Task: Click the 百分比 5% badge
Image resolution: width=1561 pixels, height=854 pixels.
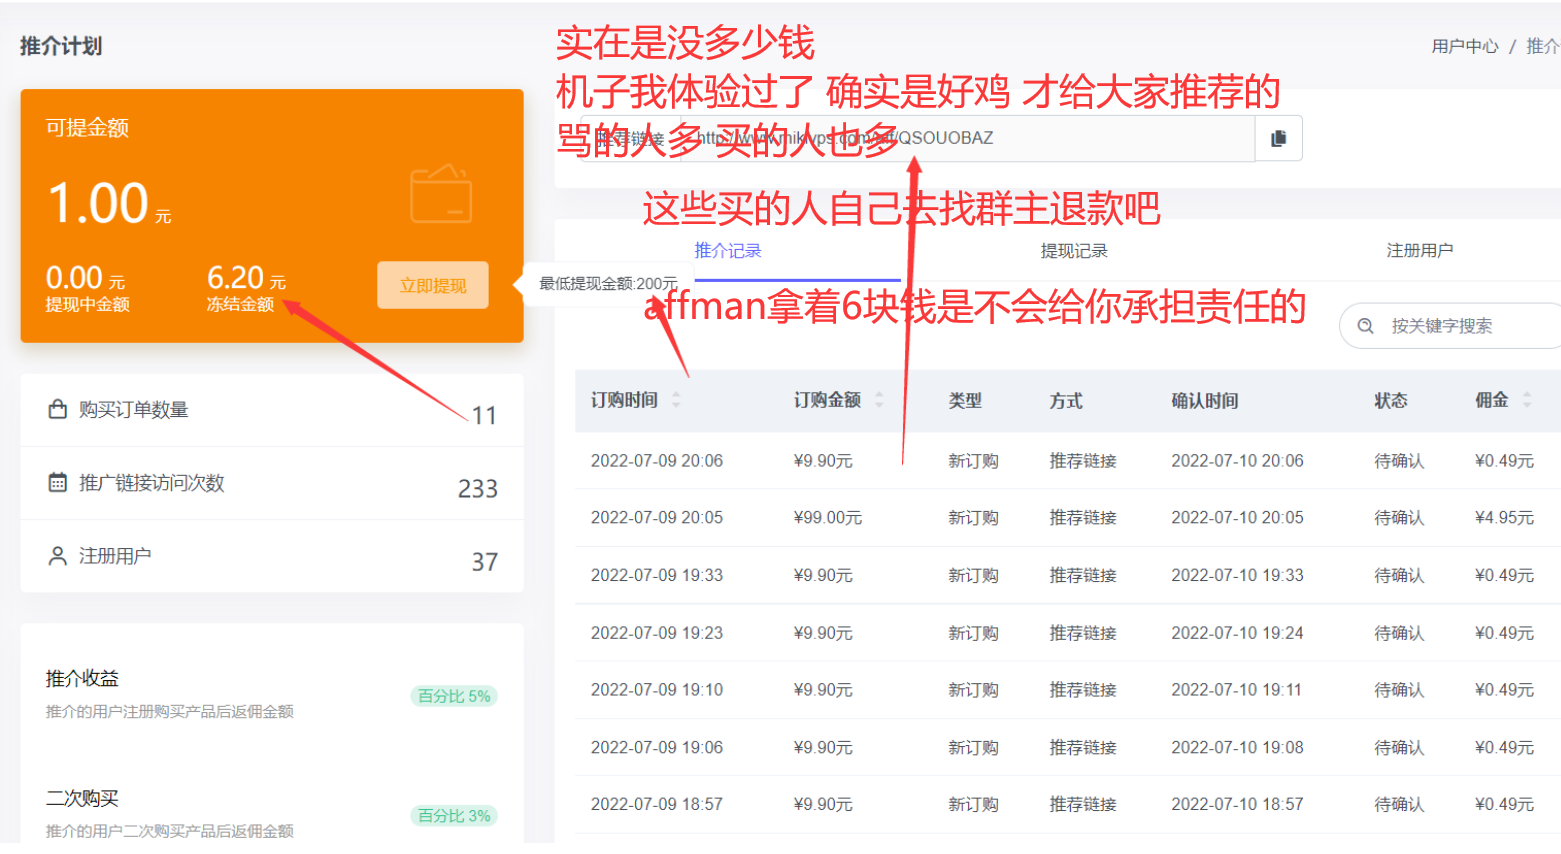Action: [454, 696]
